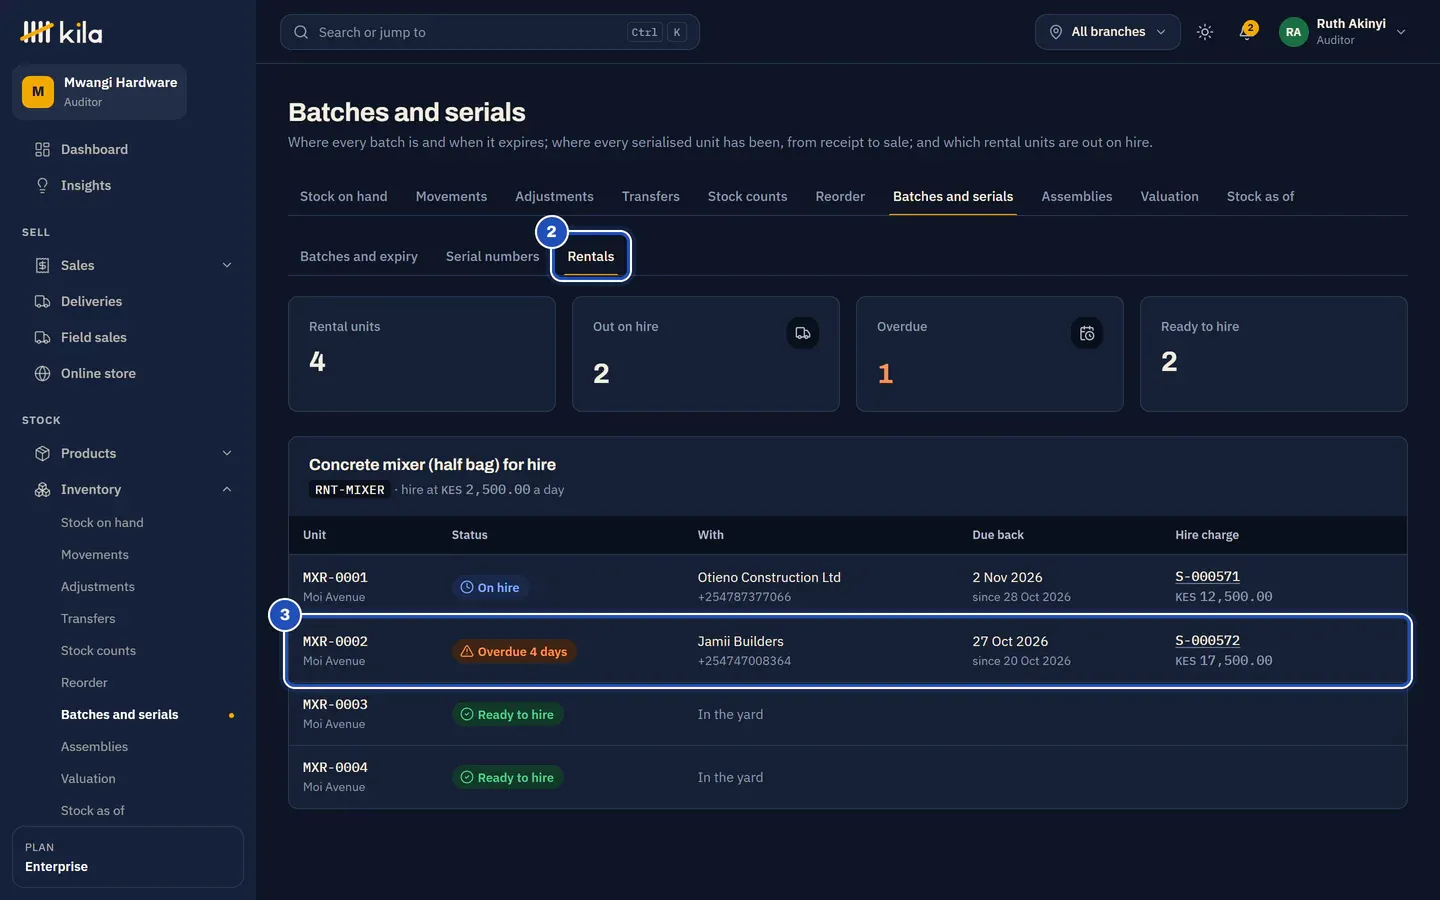Viewport: 1440px width, 900px height.
Task: Open the All branches dropdown
Action: click(1107, 32)
